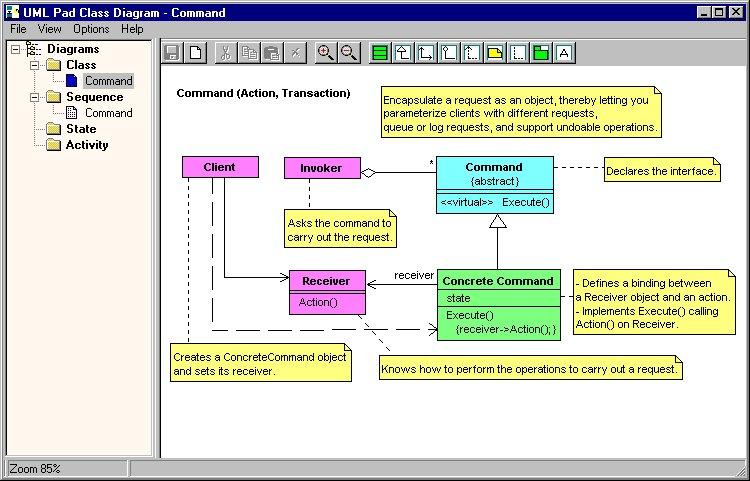Viewport: 750px width, 481px height.
Task: Collapse the Diagrams root node
Action: 16,49
